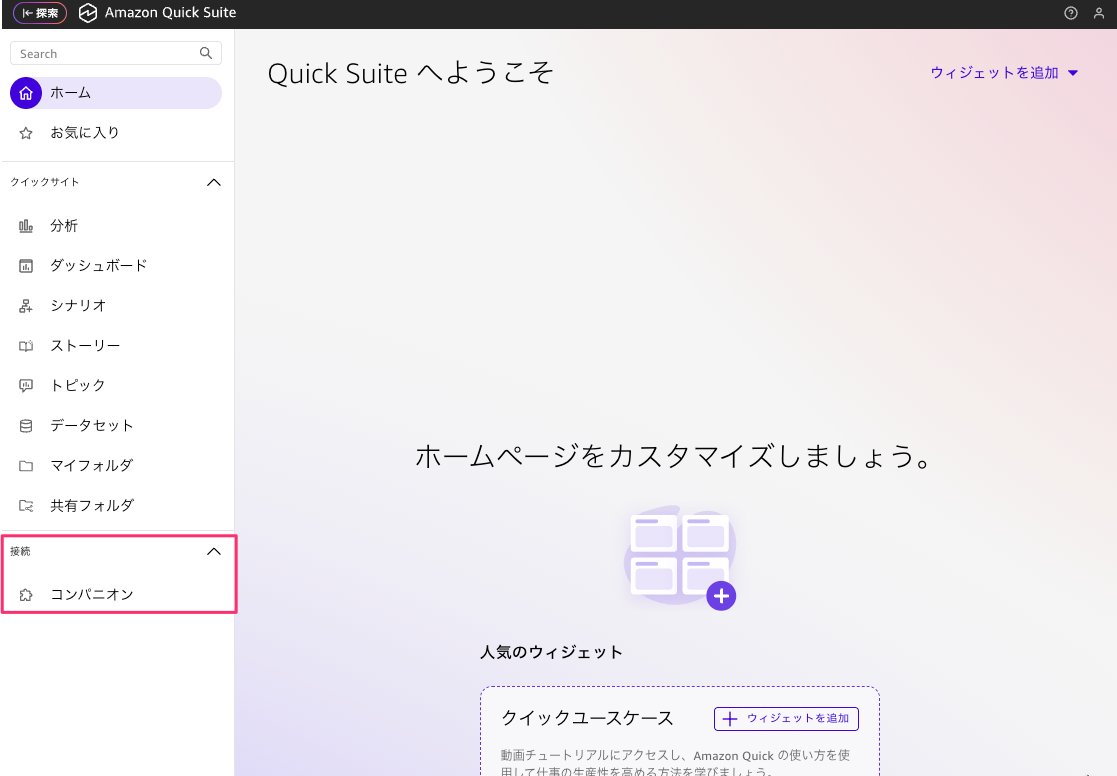Open the help question mark icon
The image size is (1117, 776).
coord(1071,13)
